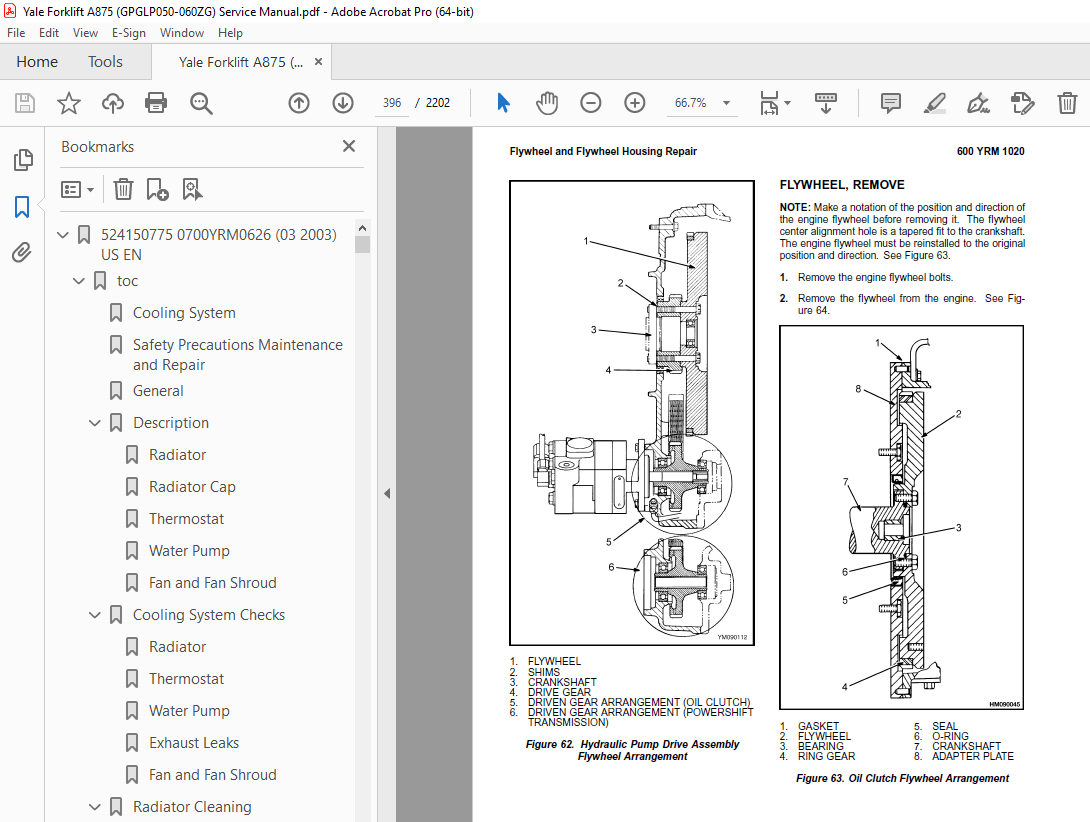1090x822 pixels.
Task: Open Radiator Cap bookmark
Action: point(192,487)
